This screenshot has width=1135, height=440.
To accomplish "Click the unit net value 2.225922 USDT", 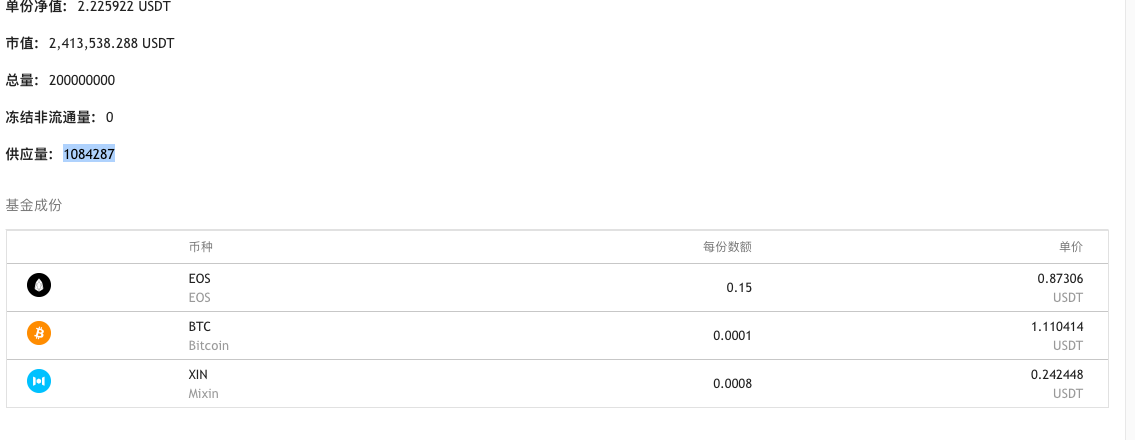I will click(x=124, y=7).
